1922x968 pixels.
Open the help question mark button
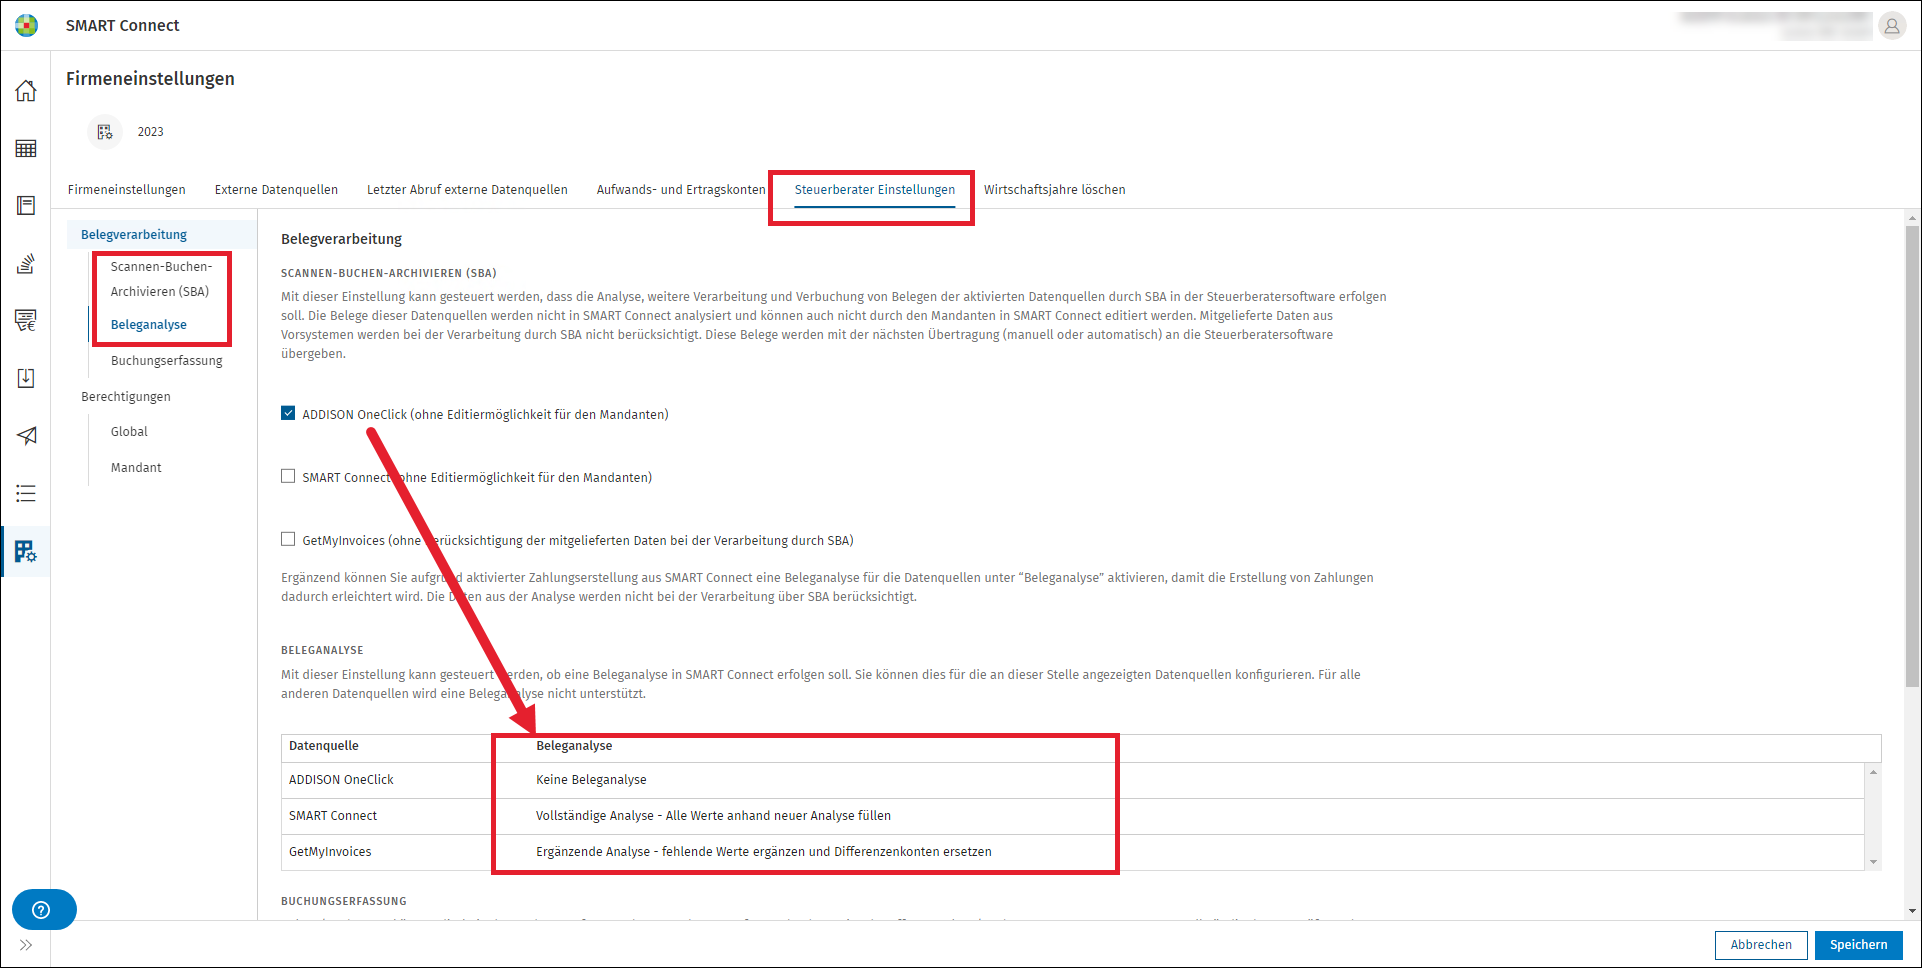tap(44, 910)
